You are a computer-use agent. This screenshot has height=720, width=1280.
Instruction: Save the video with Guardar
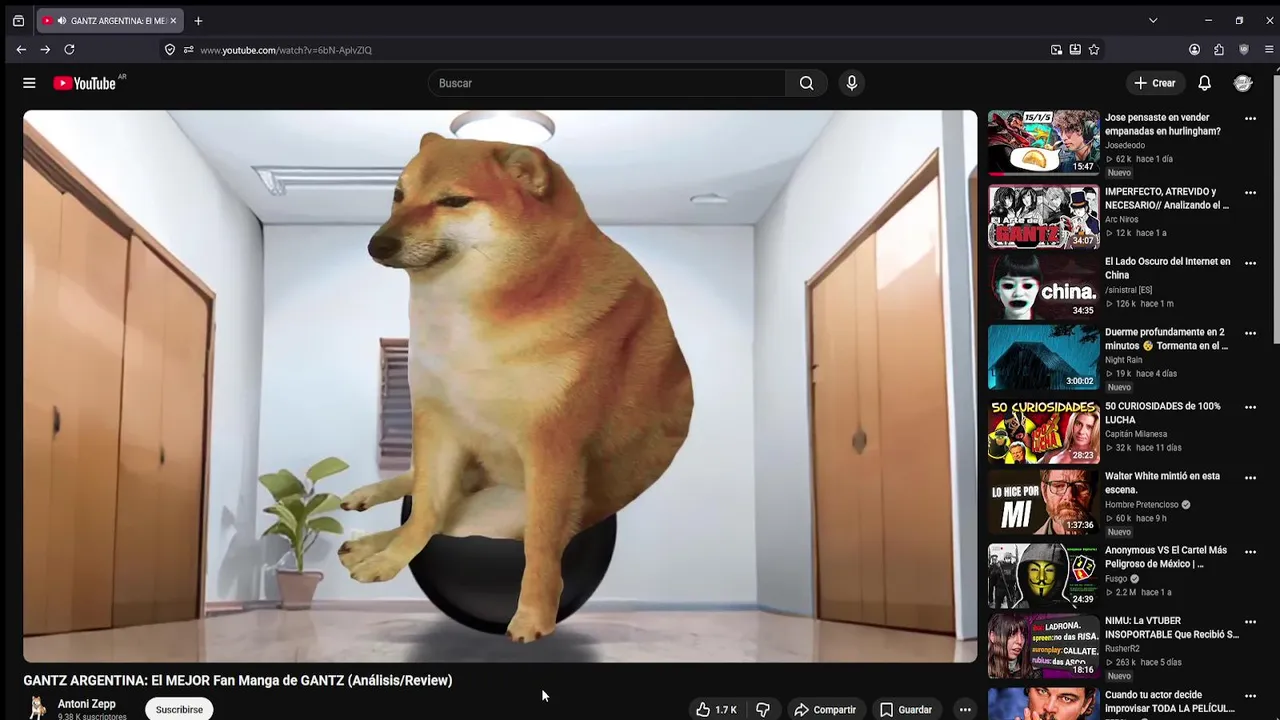906,709
